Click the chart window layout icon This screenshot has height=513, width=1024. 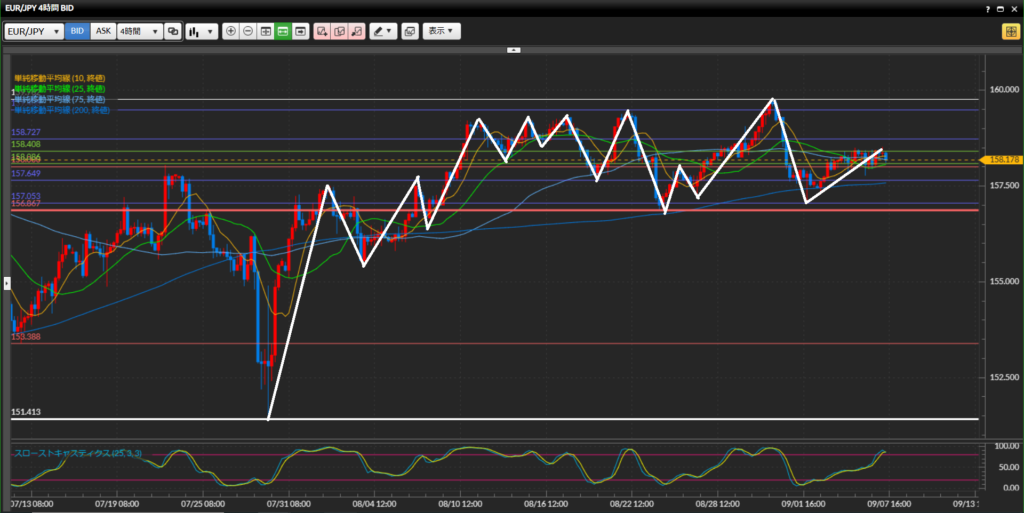pyautogui.click(x=409, y=31)
